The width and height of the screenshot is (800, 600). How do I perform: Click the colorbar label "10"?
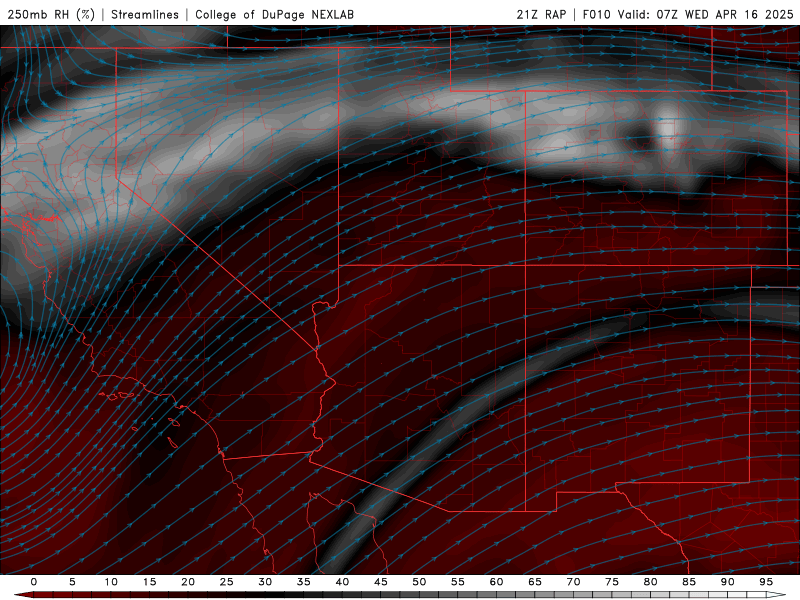pos(111,582)
